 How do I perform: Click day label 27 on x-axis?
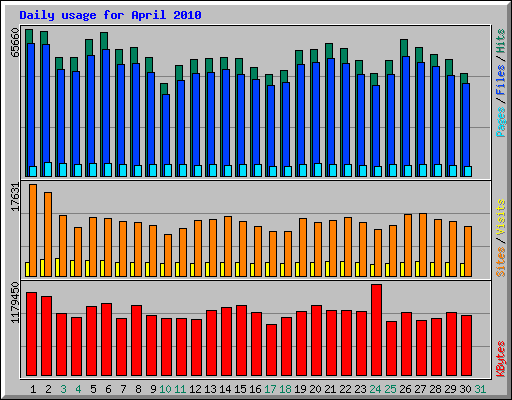420,389
